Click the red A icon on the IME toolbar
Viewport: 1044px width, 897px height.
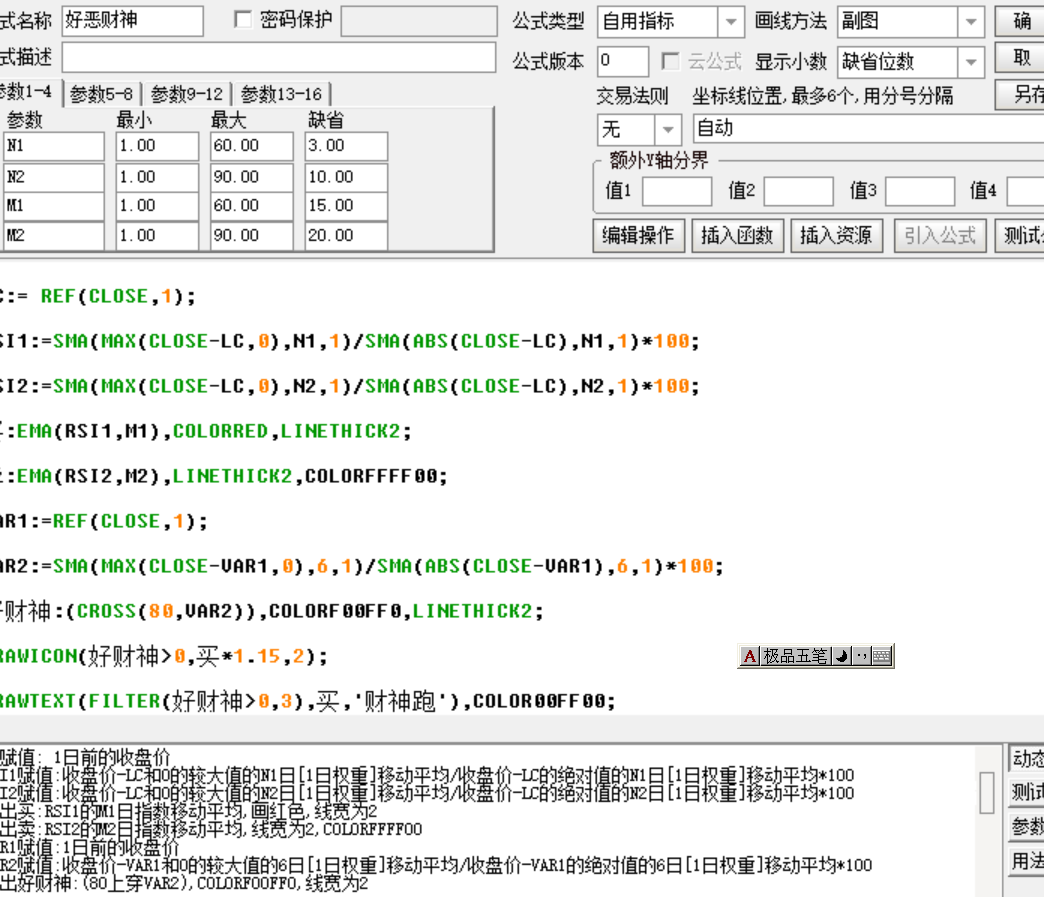click(x=749, y=656)
